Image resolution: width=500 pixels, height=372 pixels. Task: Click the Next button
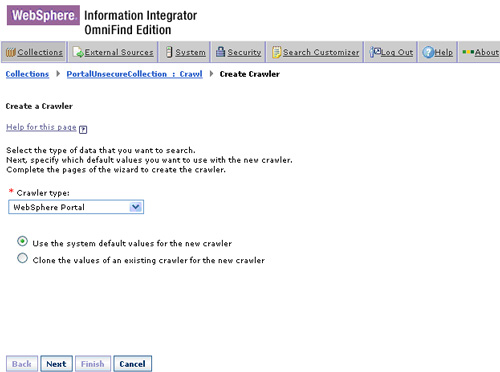click(56, 364)
